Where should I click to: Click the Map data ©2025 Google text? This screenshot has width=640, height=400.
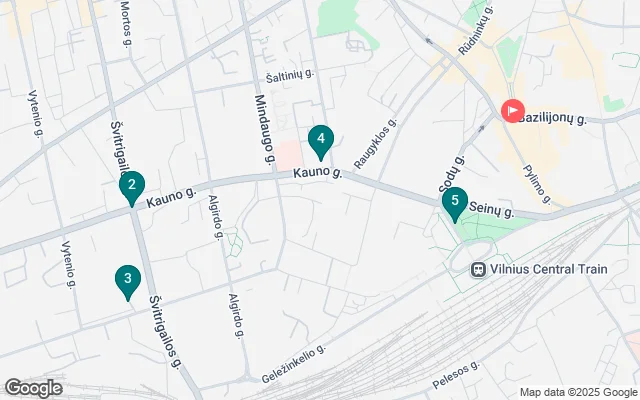(578, 393)
